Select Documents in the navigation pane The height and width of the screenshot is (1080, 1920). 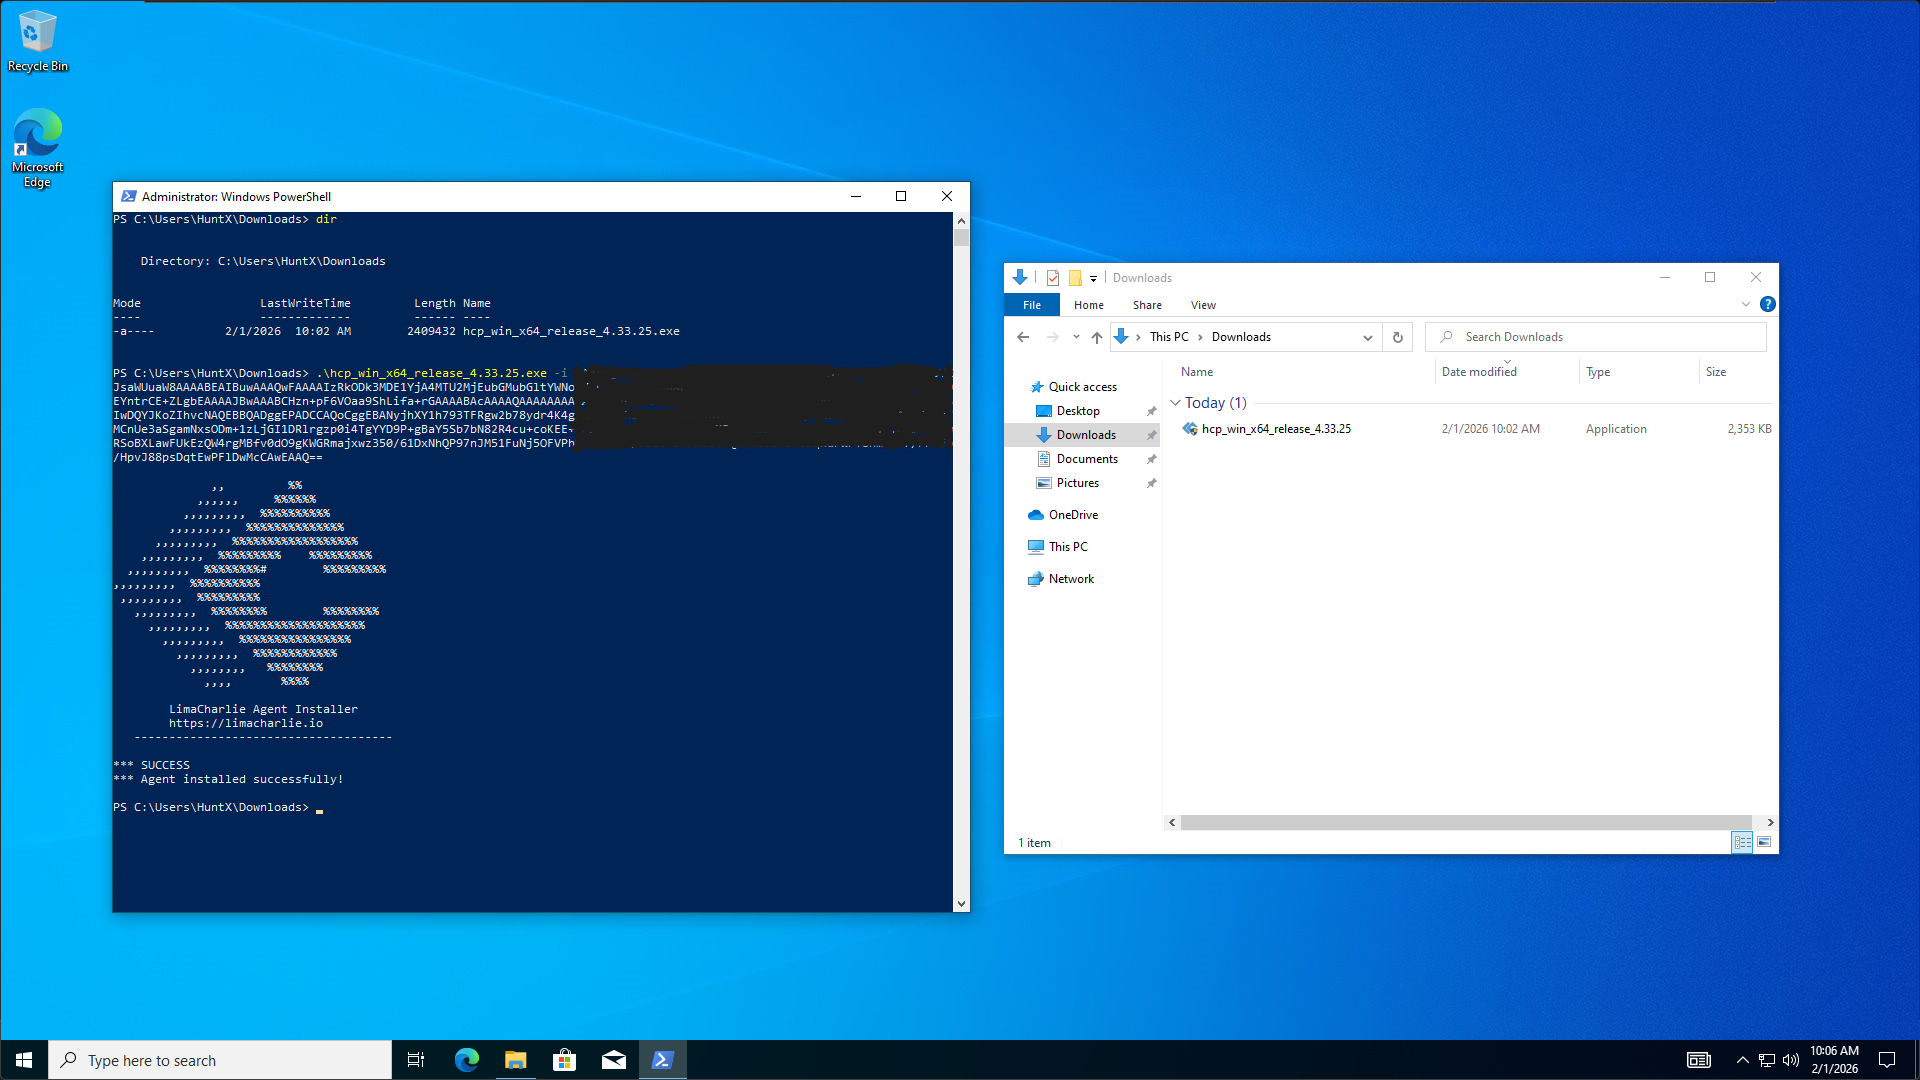(x=1087, y=459)
